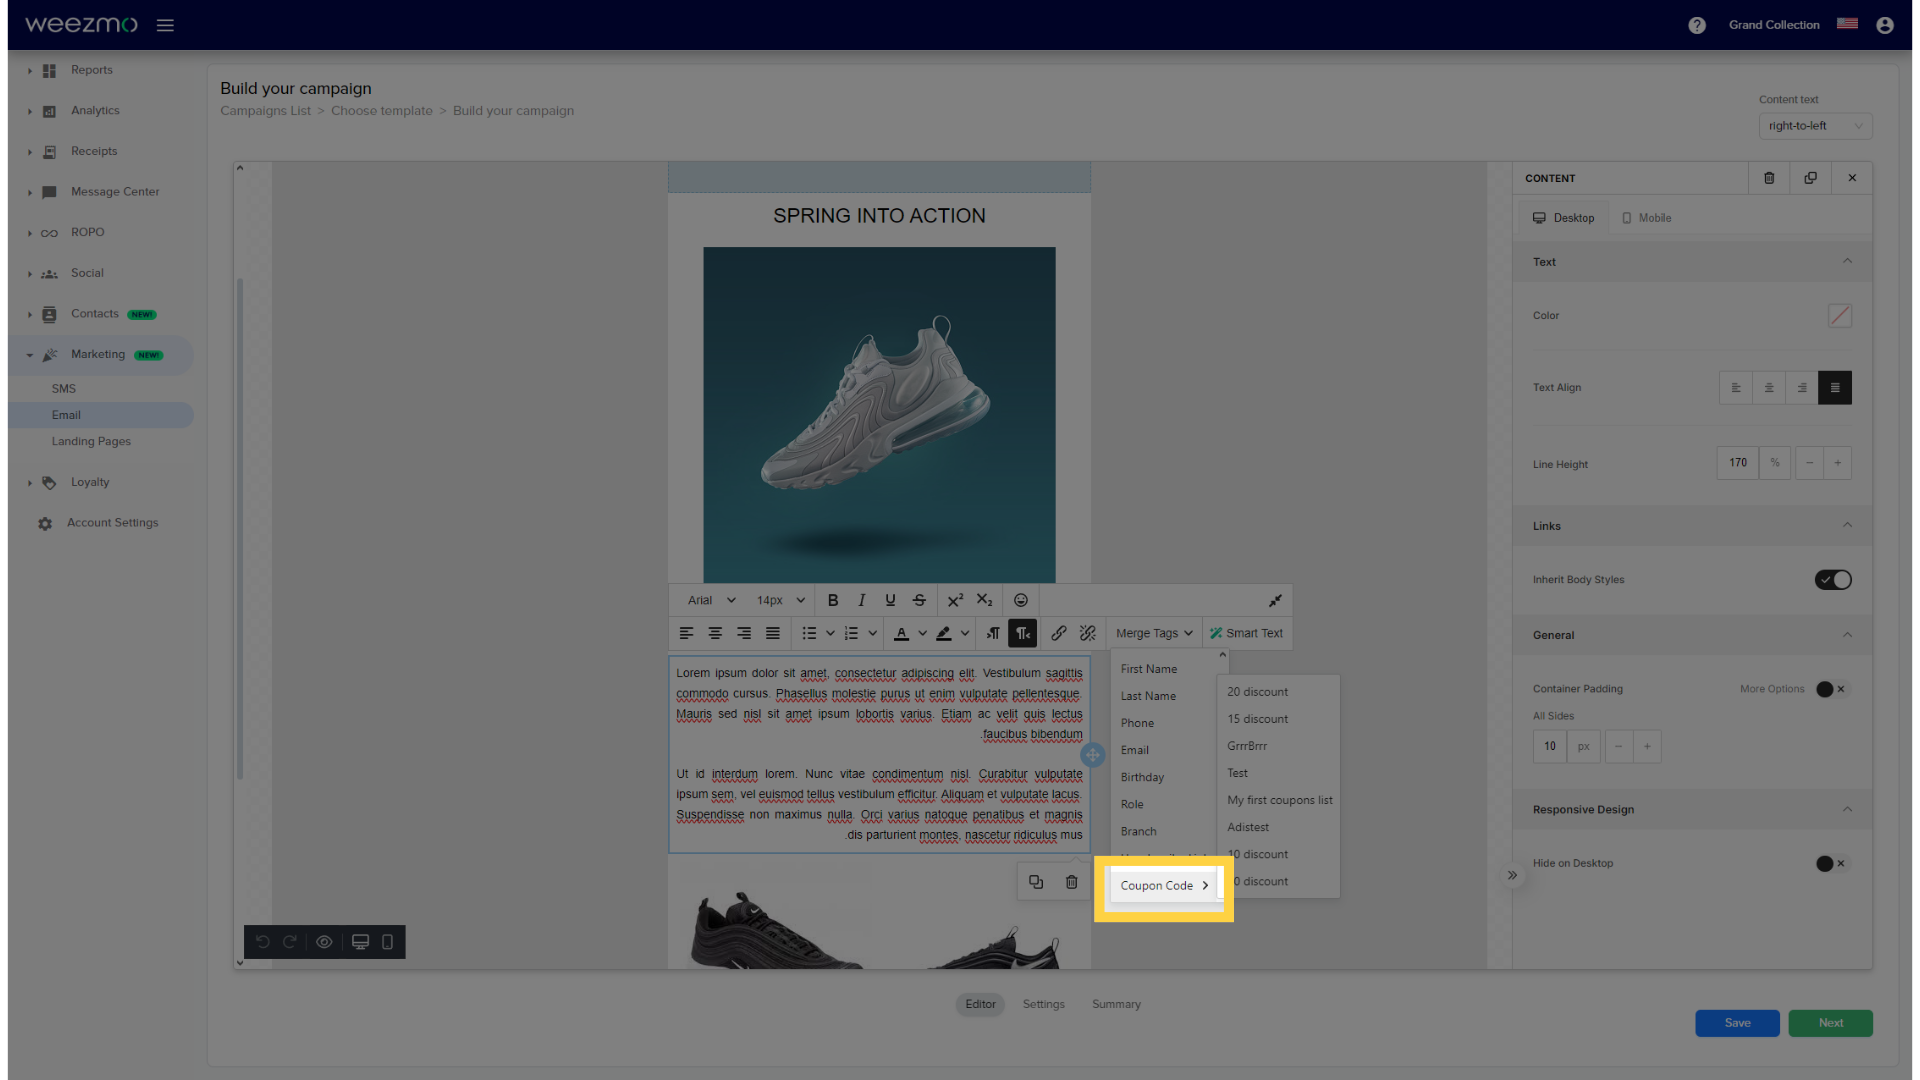Toggle Inherit Body Styles switch
1920x1080 pixels.
pyautogui.click(x=1832, y=579)
